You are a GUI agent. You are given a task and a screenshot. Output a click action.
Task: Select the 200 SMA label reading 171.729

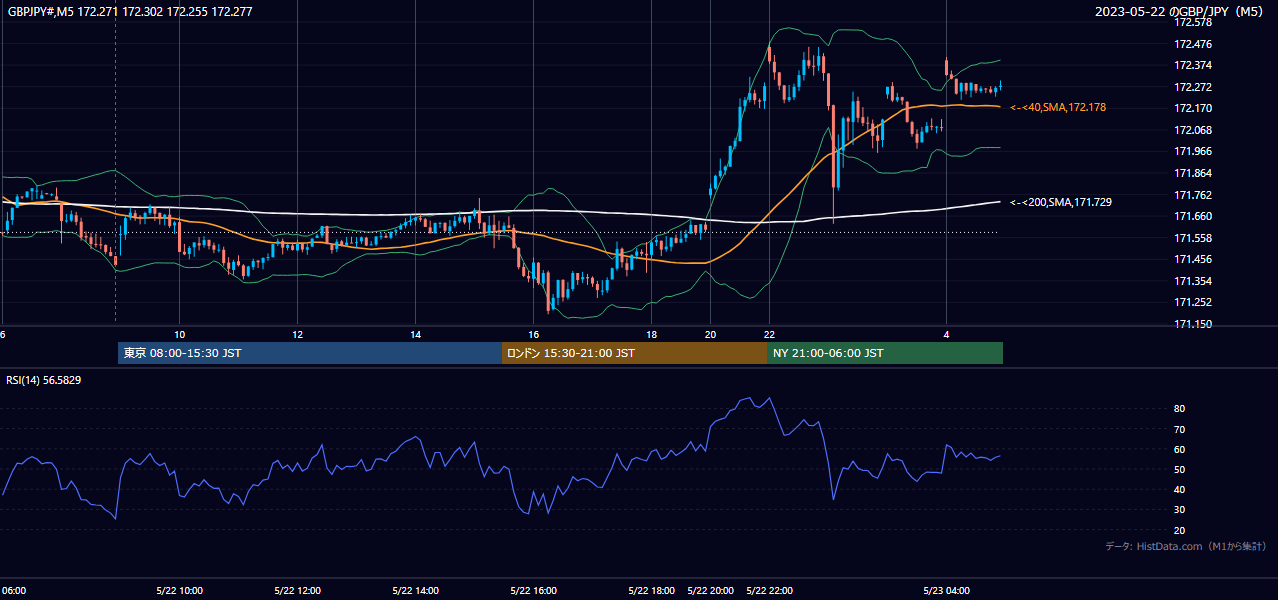click(1061, 202)
